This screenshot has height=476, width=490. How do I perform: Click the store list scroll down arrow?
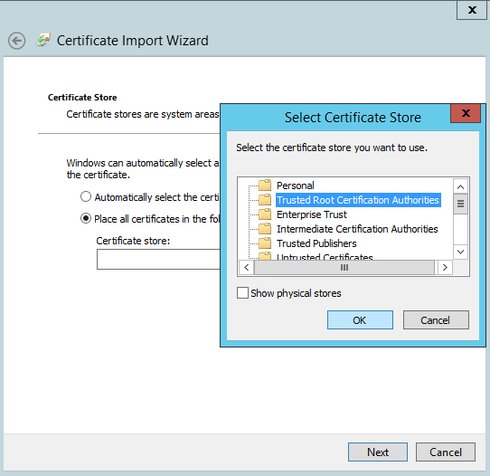click(x=461, y=252)
